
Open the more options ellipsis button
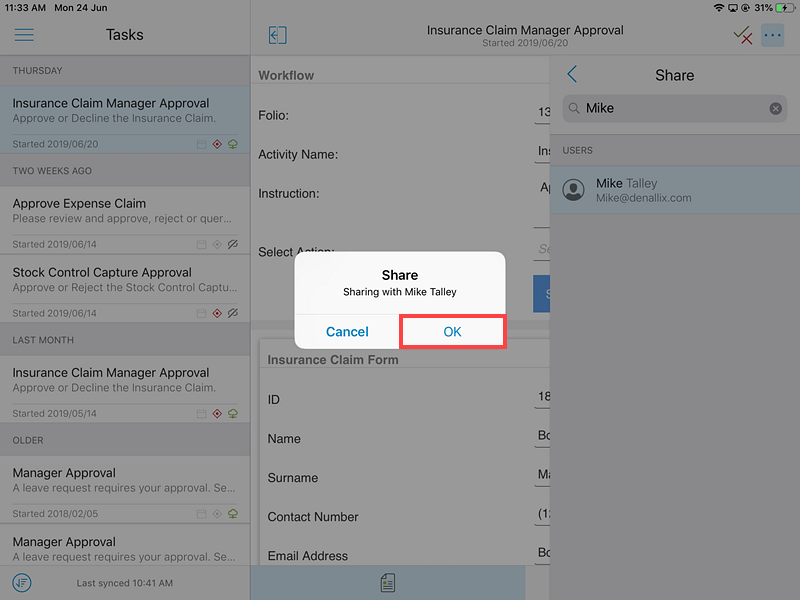click(772, 35)
